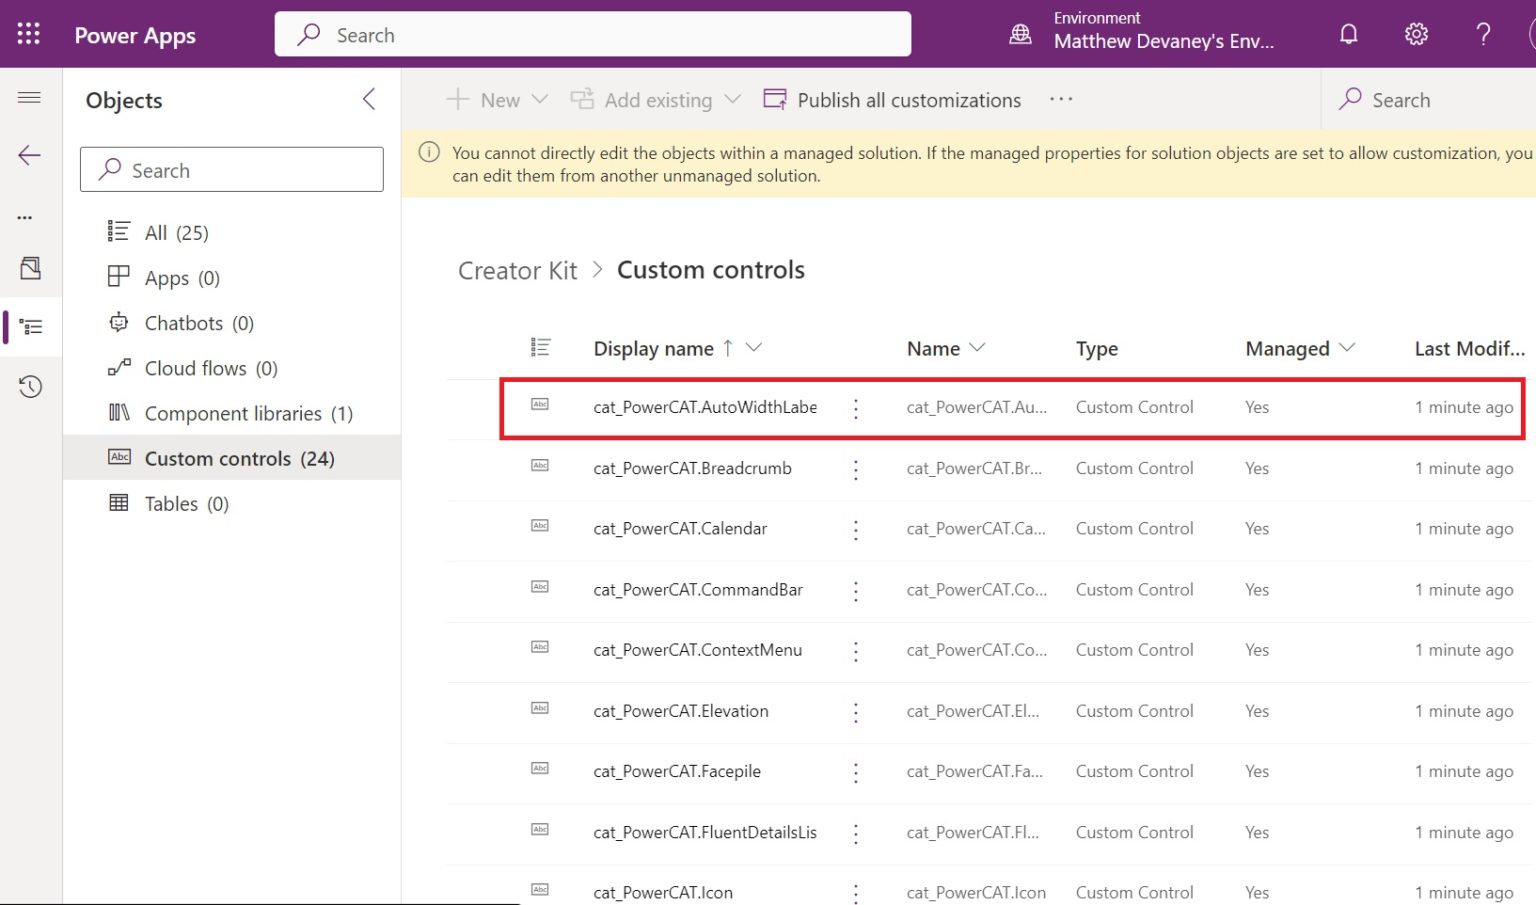
Task: Select the highlighted solutions icon in left rail
Action: [29, 326]
